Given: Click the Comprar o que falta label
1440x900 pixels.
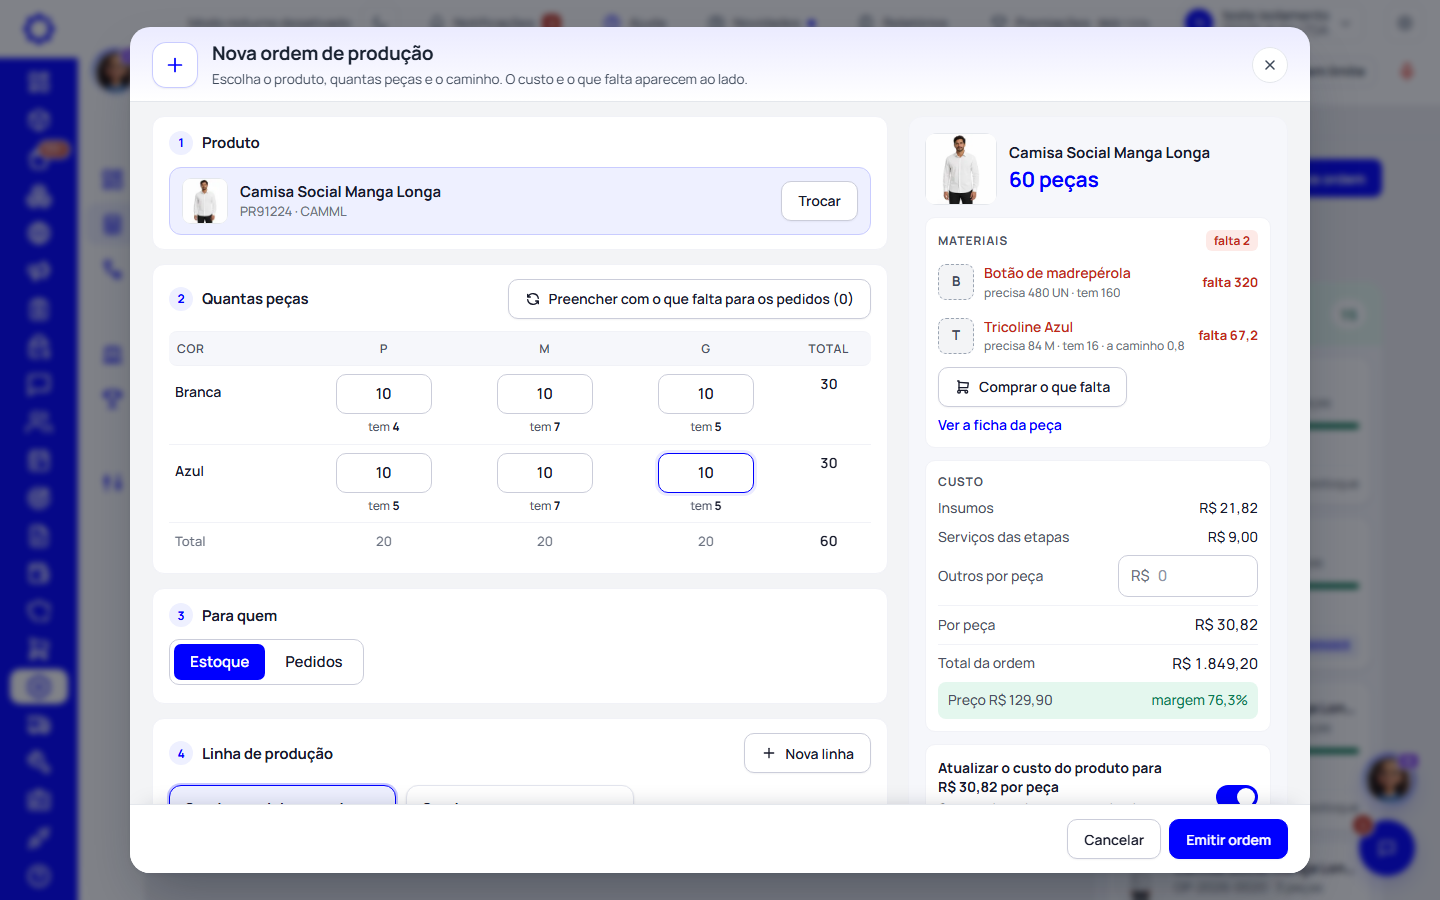Looking at the screenshot, I should [x=1044, y=387].
